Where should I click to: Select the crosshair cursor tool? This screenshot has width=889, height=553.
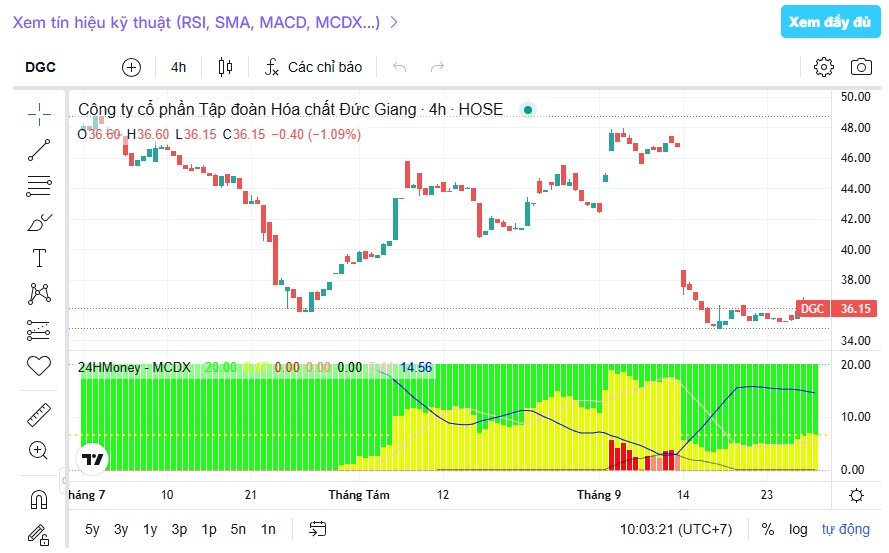pos(39,114)
